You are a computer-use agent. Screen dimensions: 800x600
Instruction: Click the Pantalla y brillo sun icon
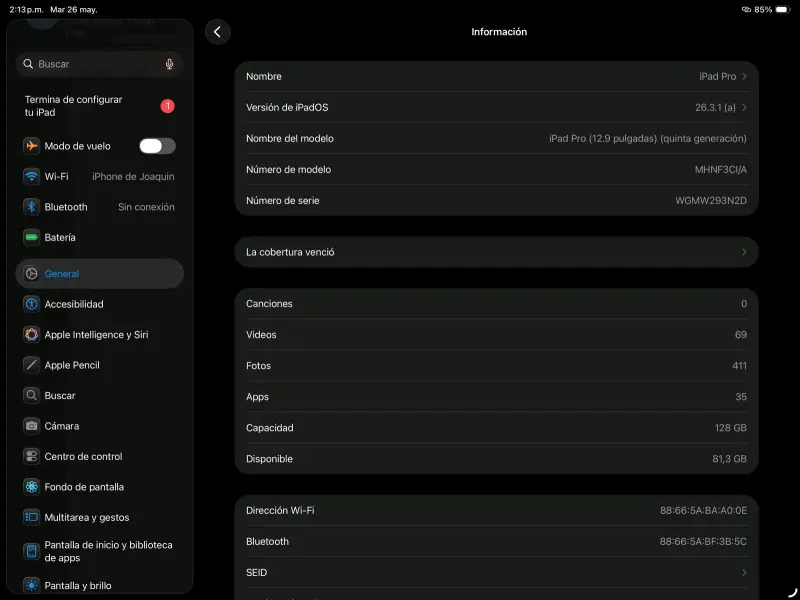point(32,586)
